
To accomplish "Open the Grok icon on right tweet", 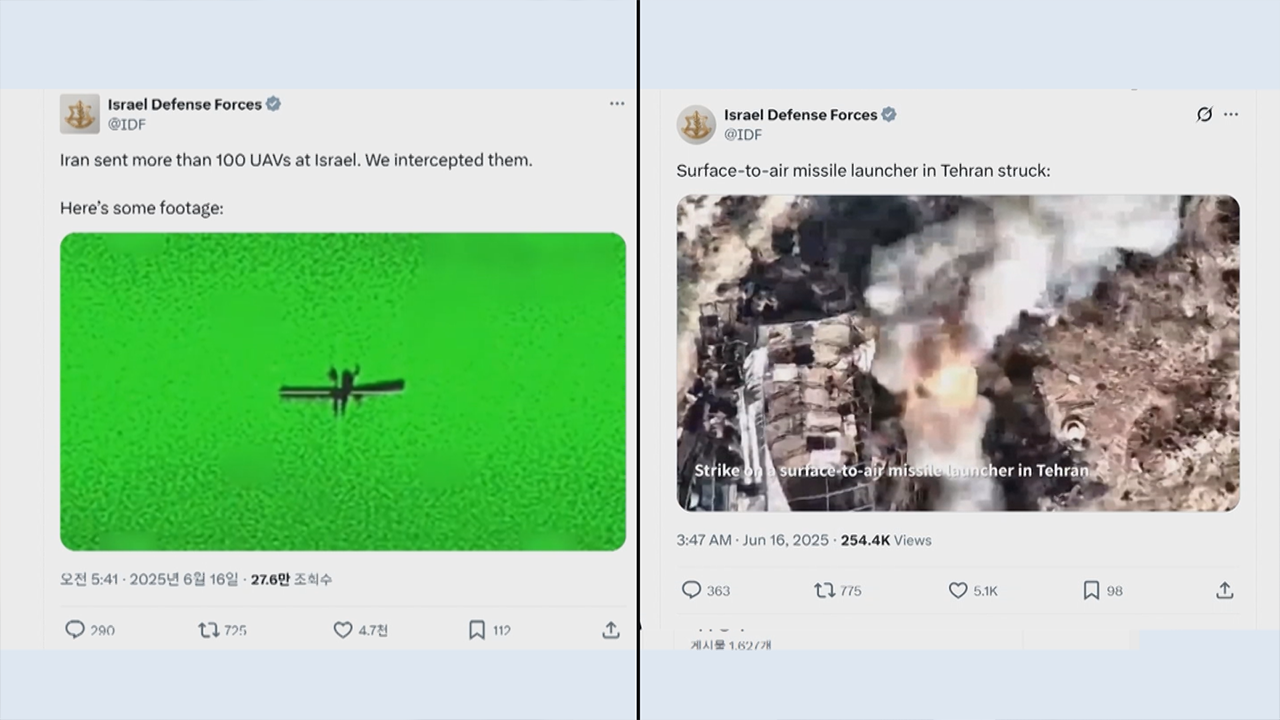I will pos(1205,114).
